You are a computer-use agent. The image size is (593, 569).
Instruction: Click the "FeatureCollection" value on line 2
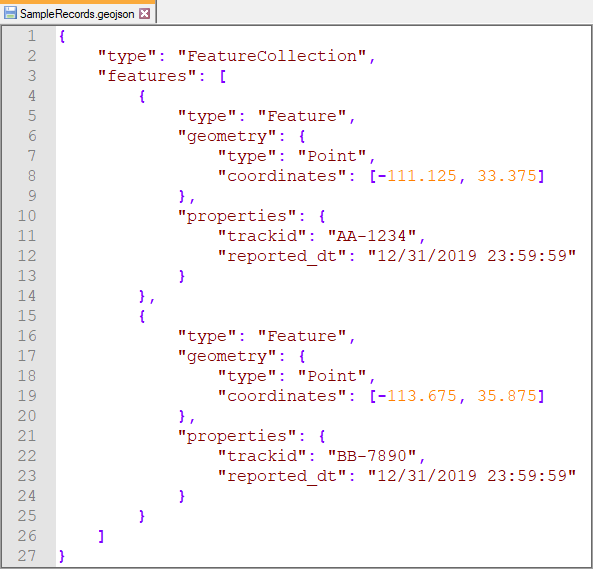pos(272,56)
